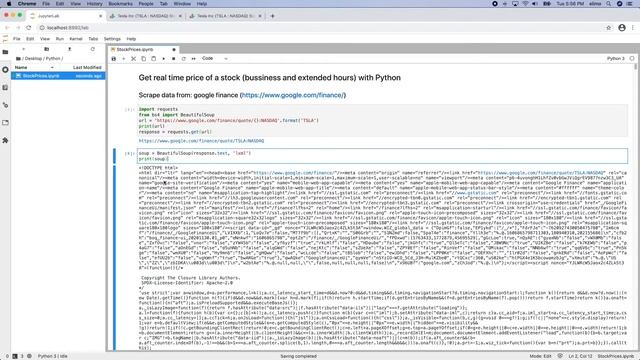Open the File Browser sidebar tab

5,52
